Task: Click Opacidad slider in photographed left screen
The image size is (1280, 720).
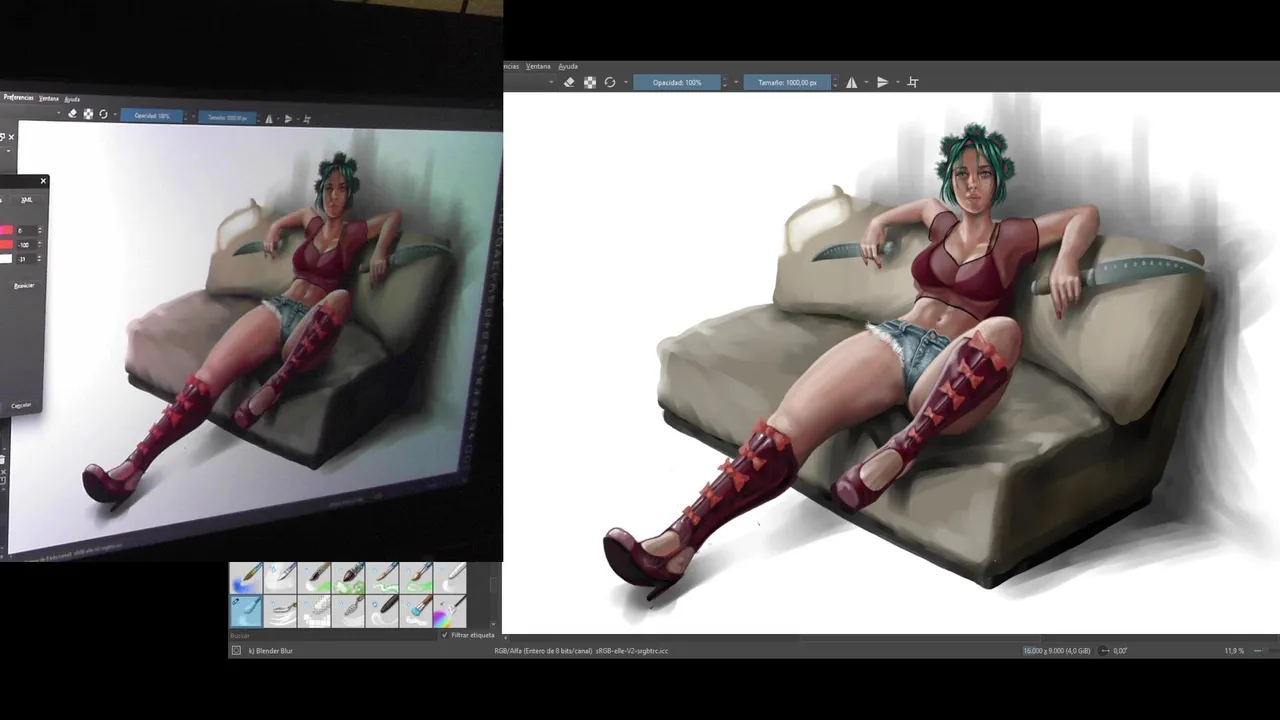Action: coord(151,115)
